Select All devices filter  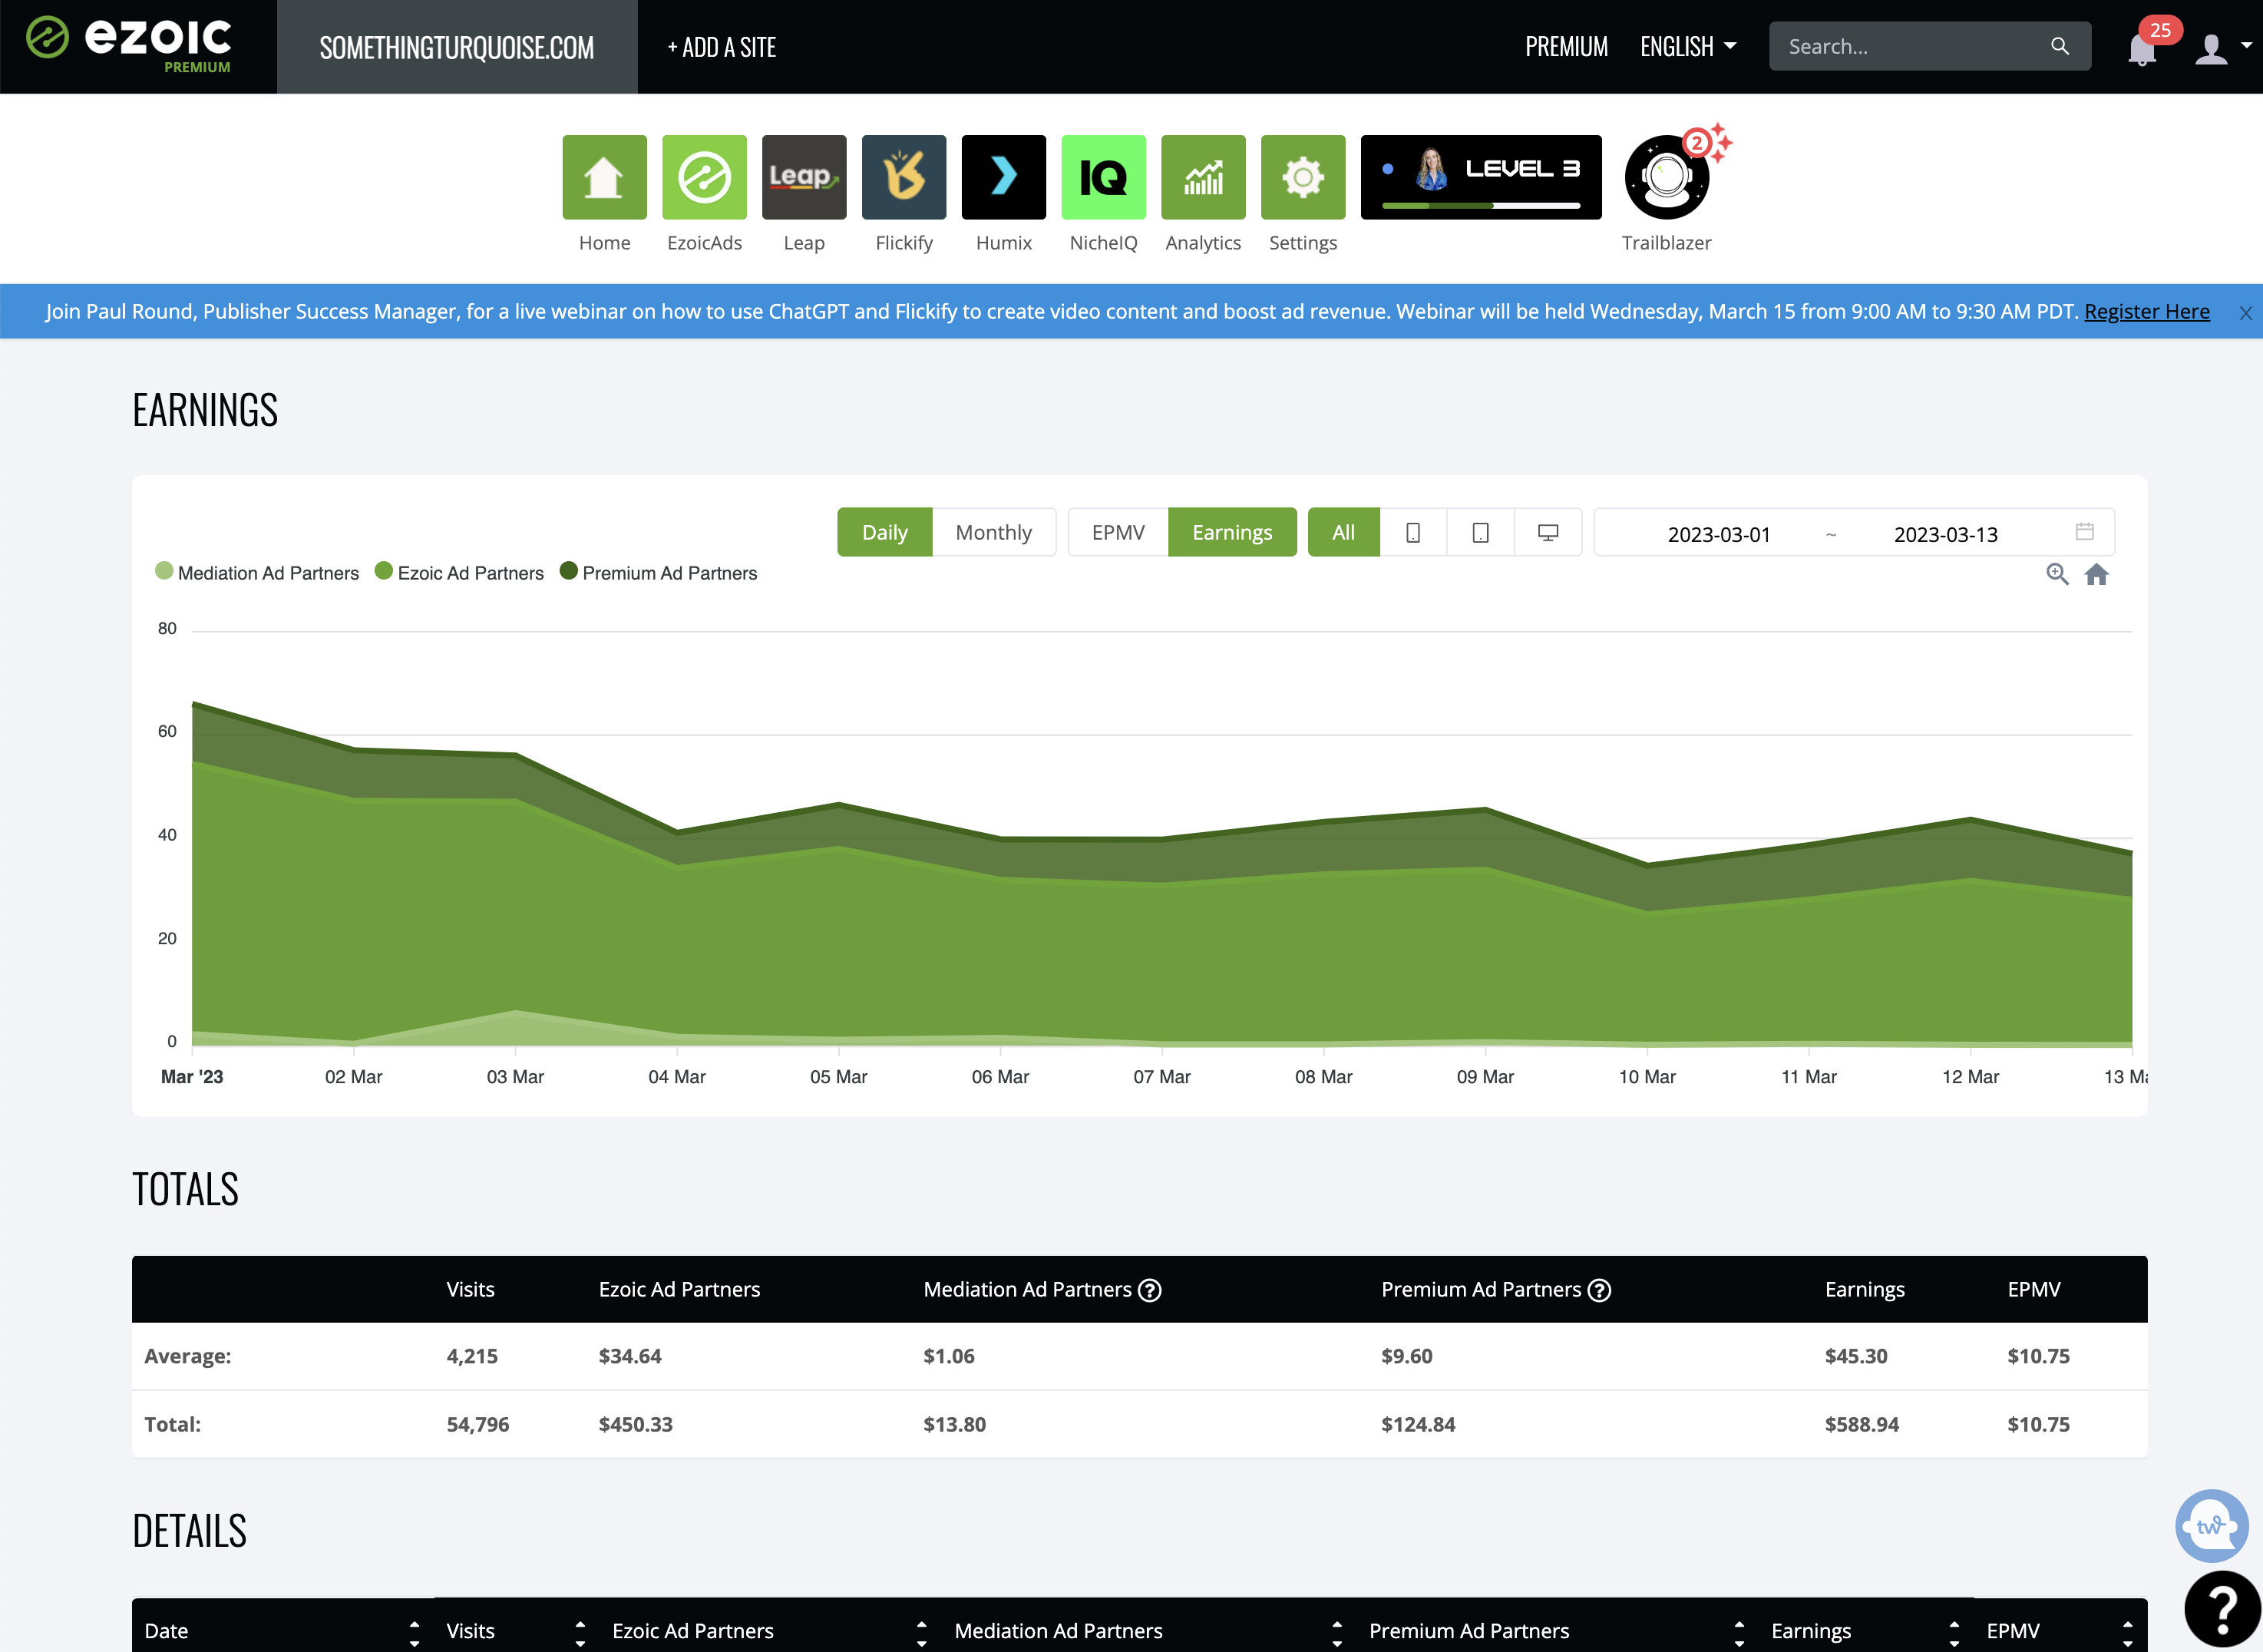click(1344, 532)
